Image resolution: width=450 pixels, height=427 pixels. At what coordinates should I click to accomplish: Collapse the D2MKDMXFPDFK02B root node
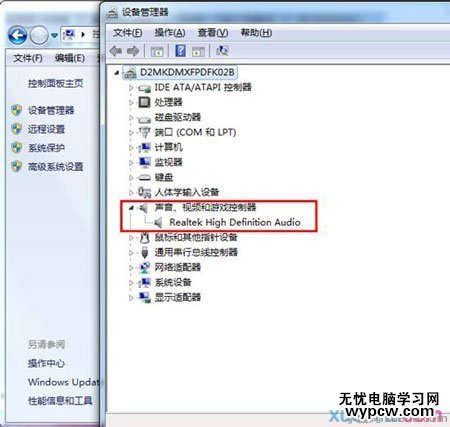[x=116, y=72]
